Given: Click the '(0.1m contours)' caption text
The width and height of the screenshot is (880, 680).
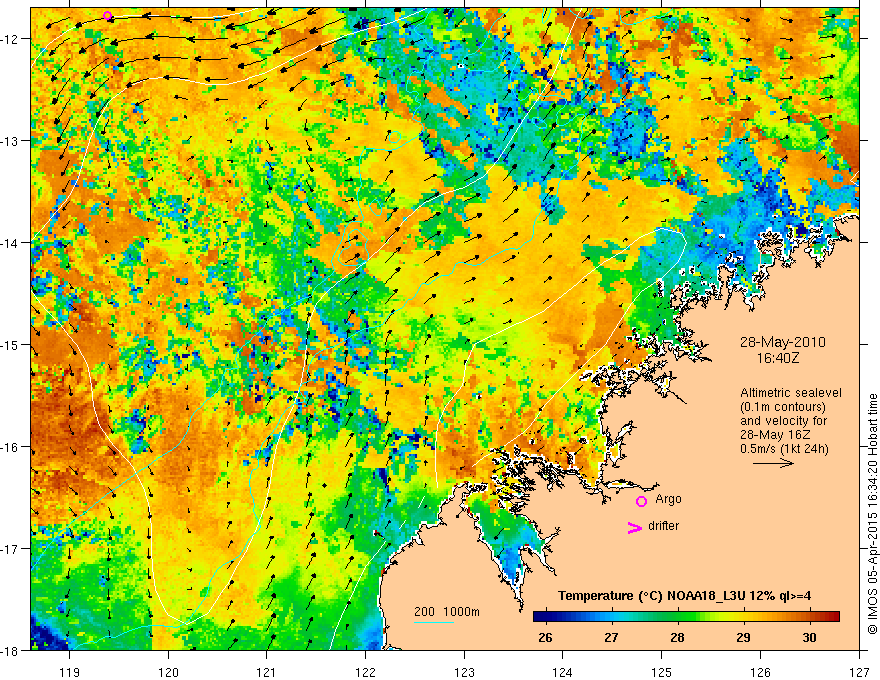Looking at the screenshot, I should [783, 407].
